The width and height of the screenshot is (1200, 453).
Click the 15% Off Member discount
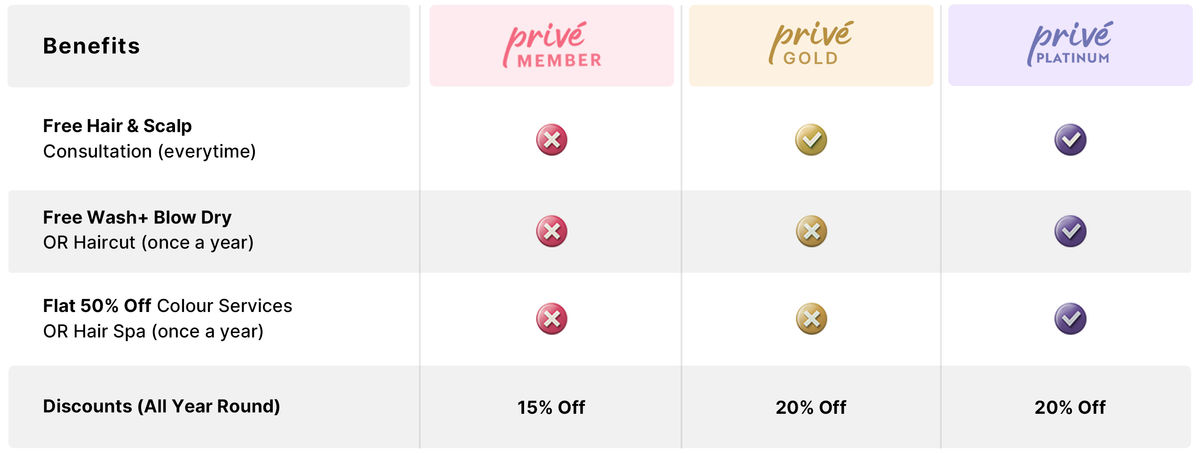pos(551,407)
